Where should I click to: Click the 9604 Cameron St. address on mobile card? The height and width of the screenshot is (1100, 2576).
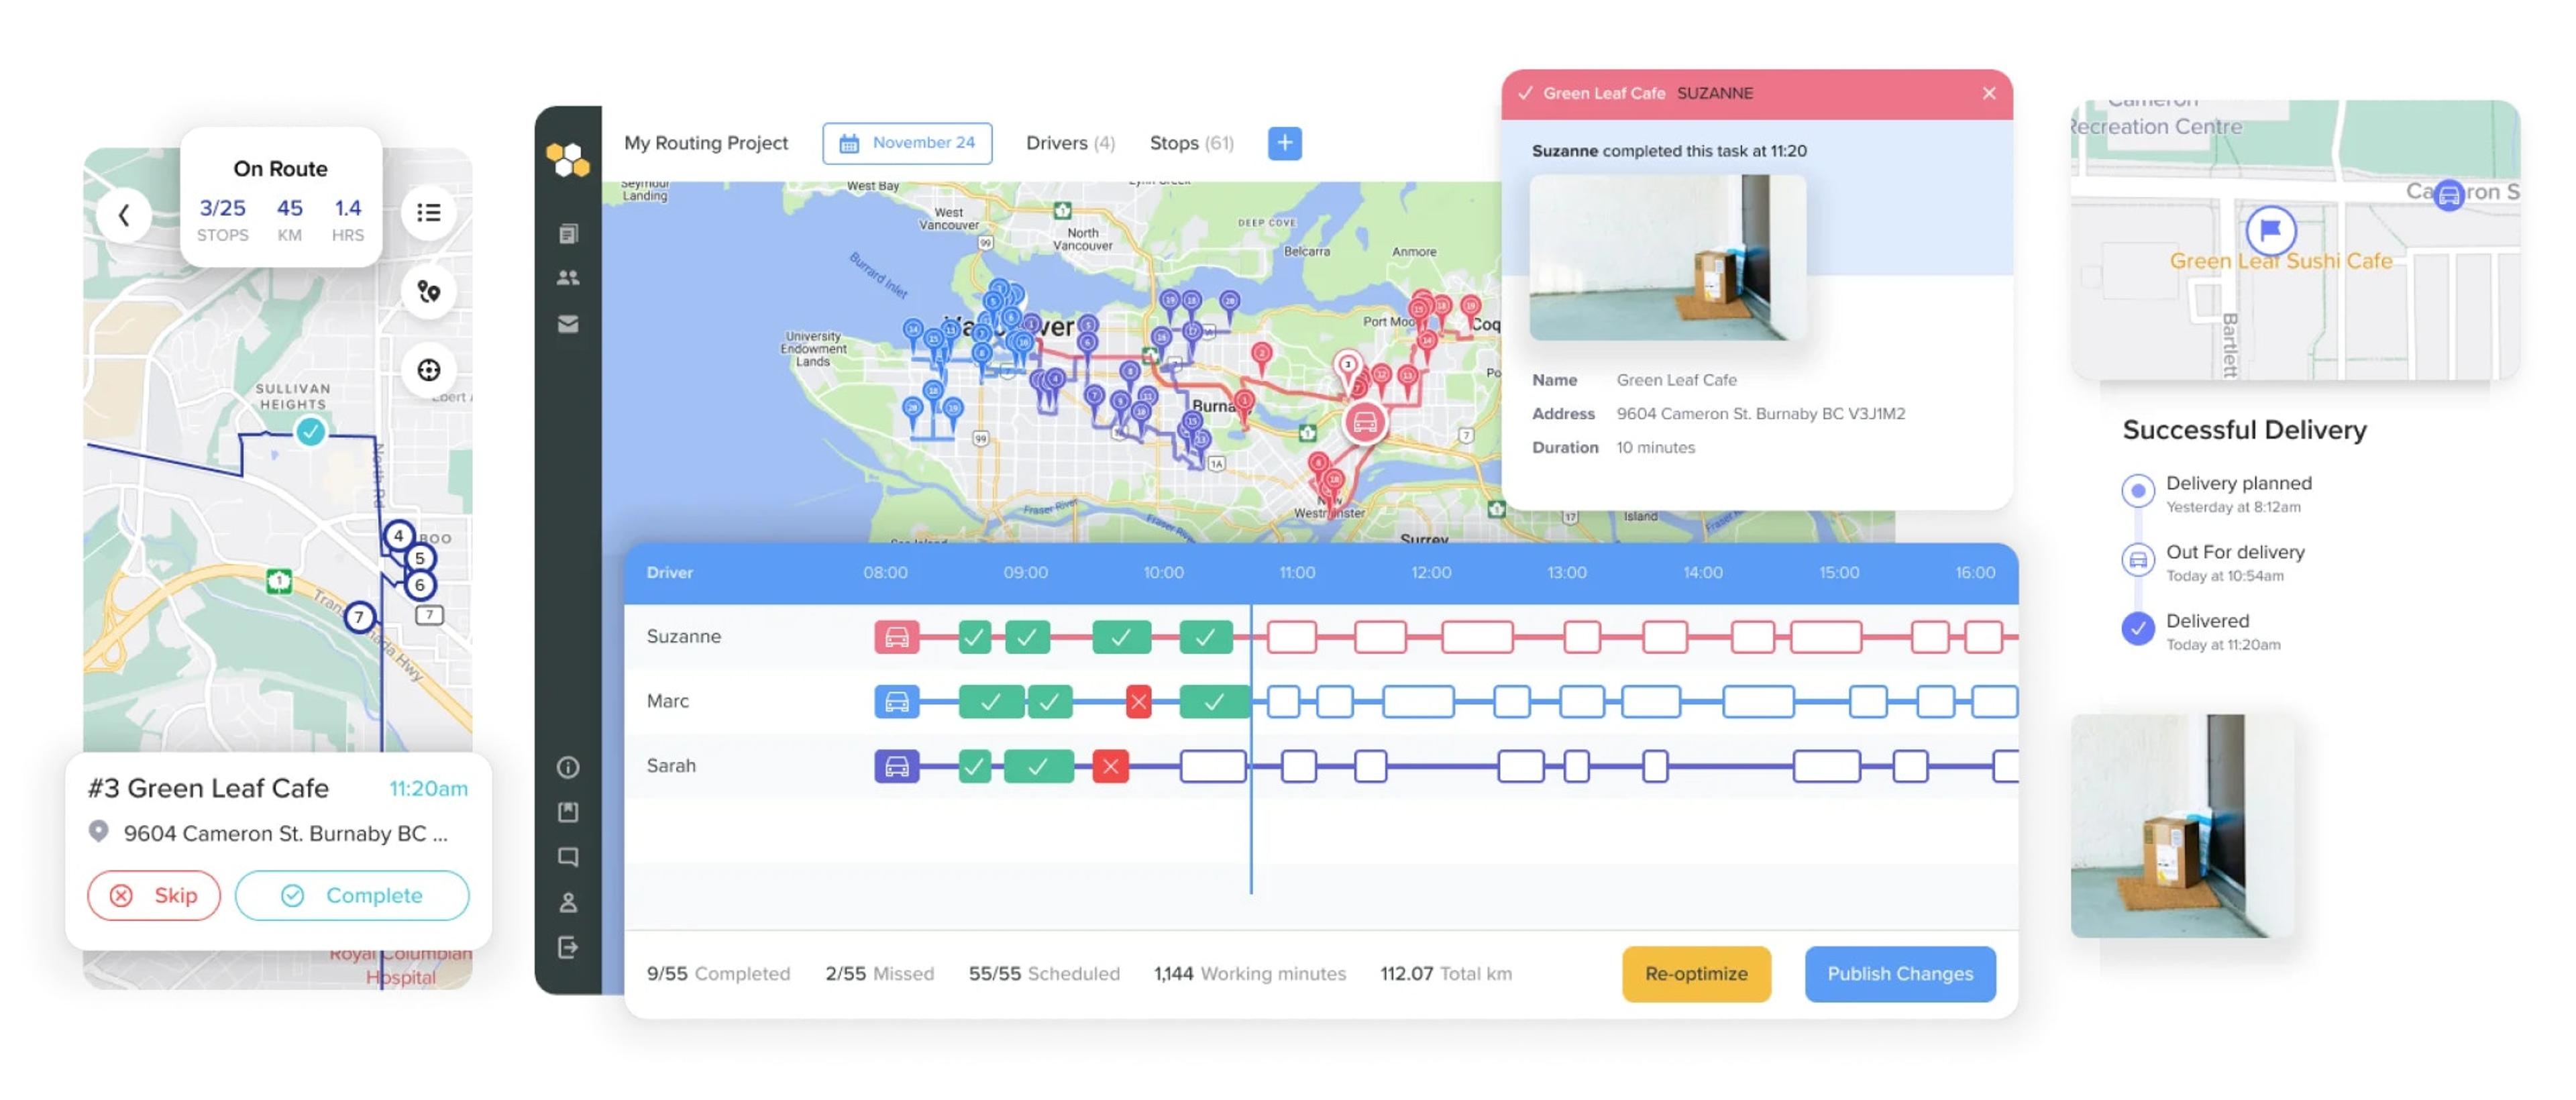pos(285,834)
